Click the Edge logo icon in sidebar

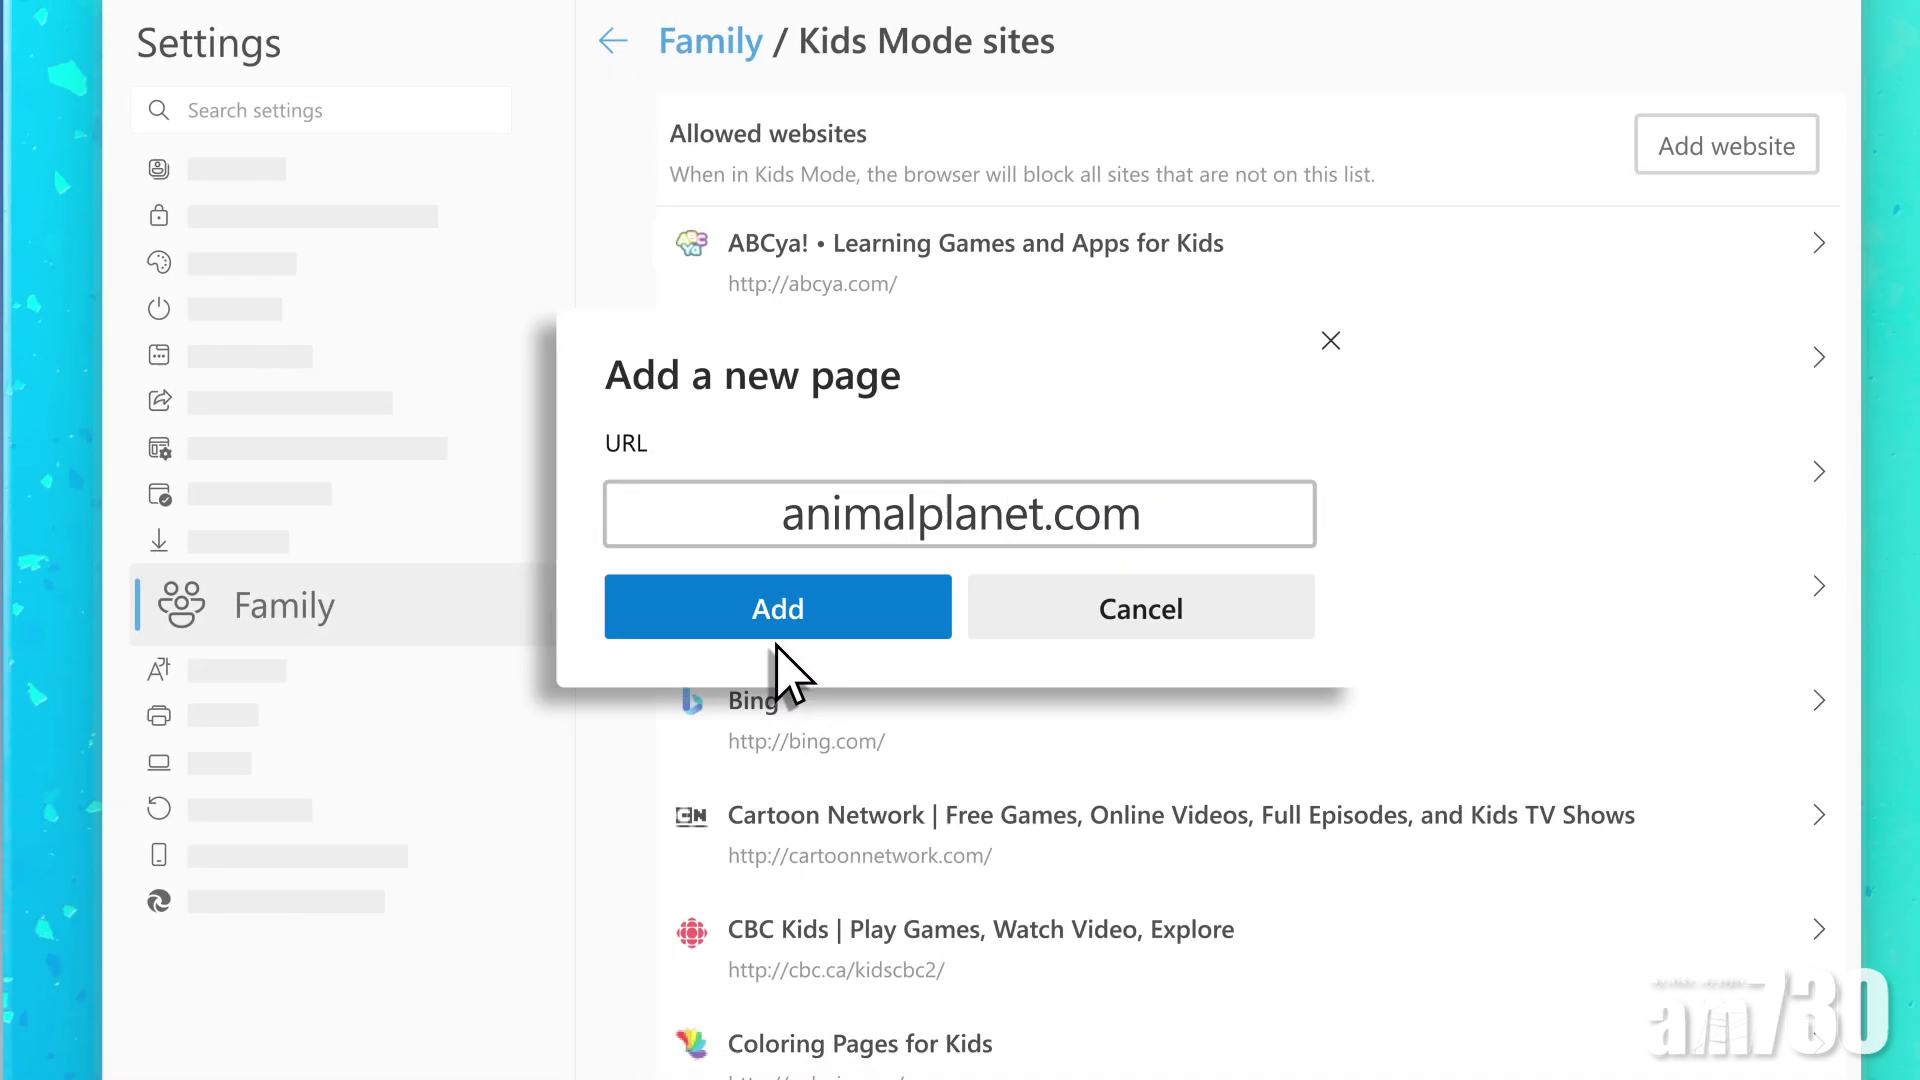tap(159, 902)
